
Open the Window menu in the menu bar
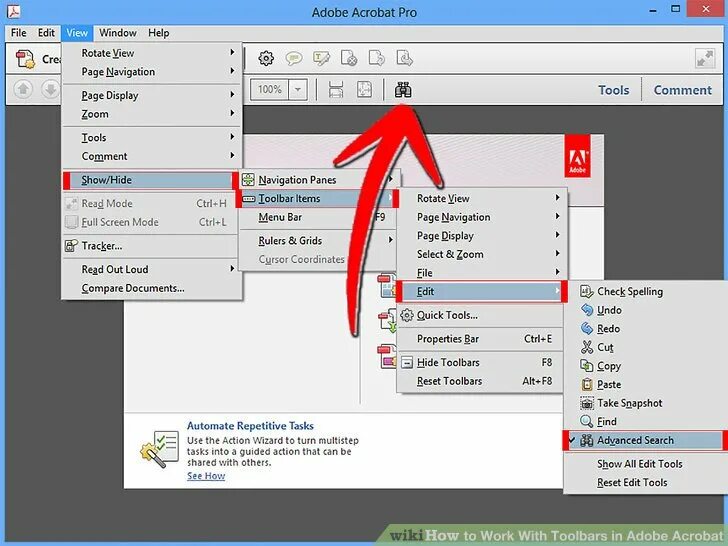pyautogui.click(x=118, y=33)
